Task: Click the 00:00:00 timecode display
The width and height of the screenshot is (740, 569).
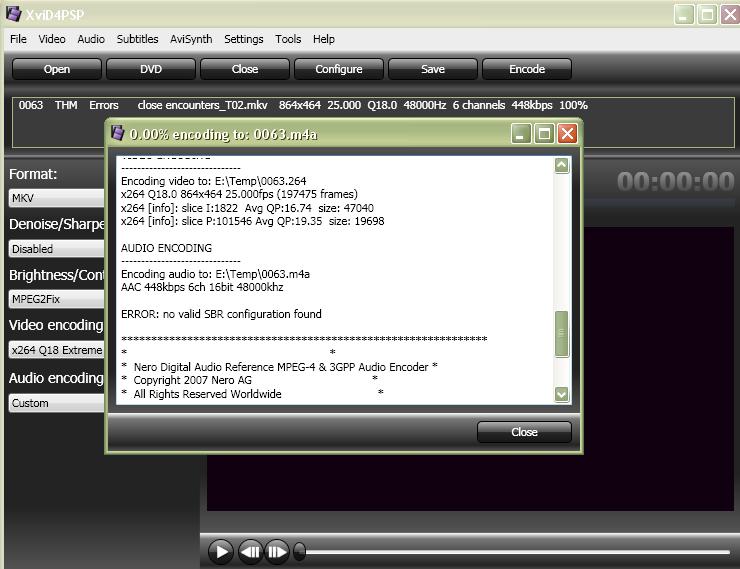Action: (x=676, y=182)
